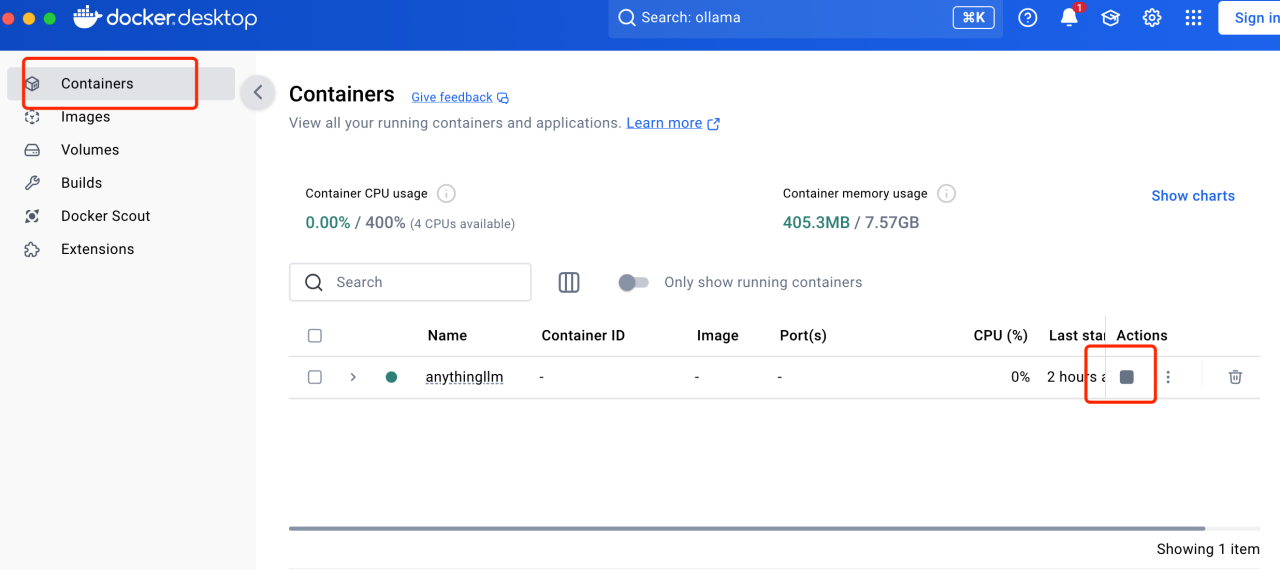The image size is (1280, 570).
Task: Click the containers Search field
Action: click(x=410, y=282)
